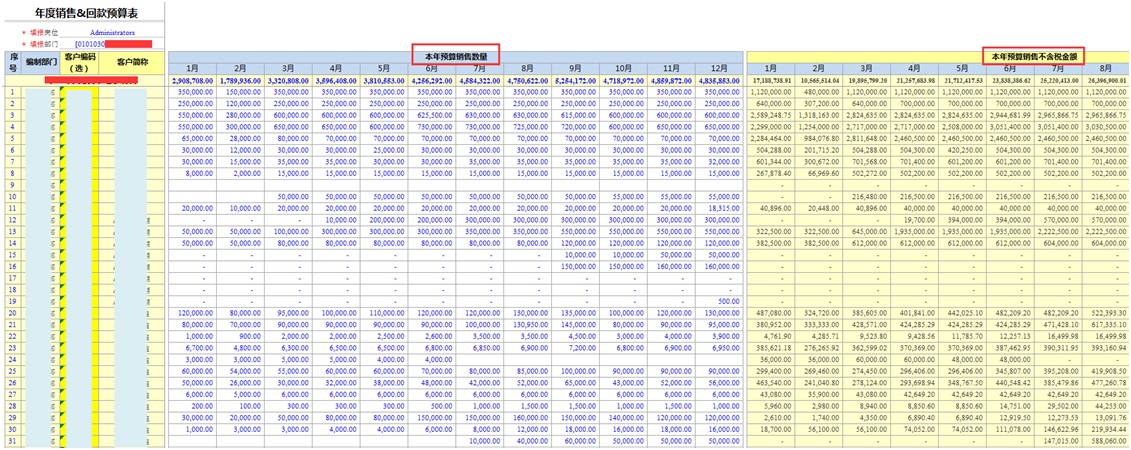Screen dimensions: 1131x450
Task: Select the 10月 header under sales quantity
Action: [x=623, y=68]
